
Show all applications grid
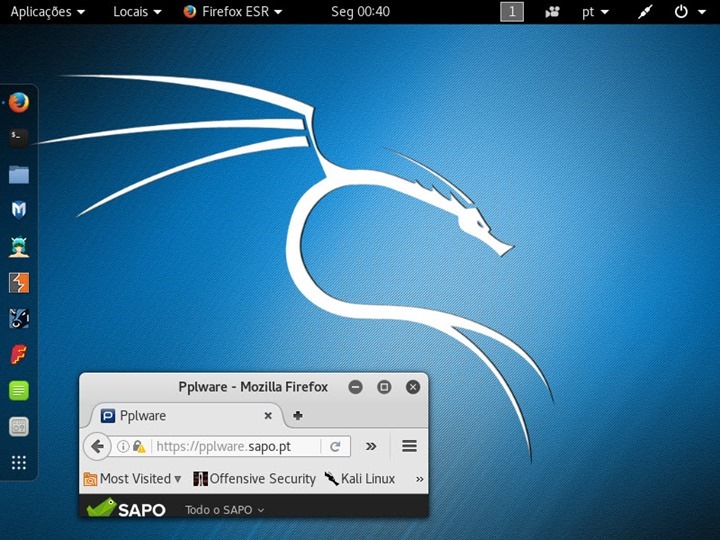click(x=19, y=462)
